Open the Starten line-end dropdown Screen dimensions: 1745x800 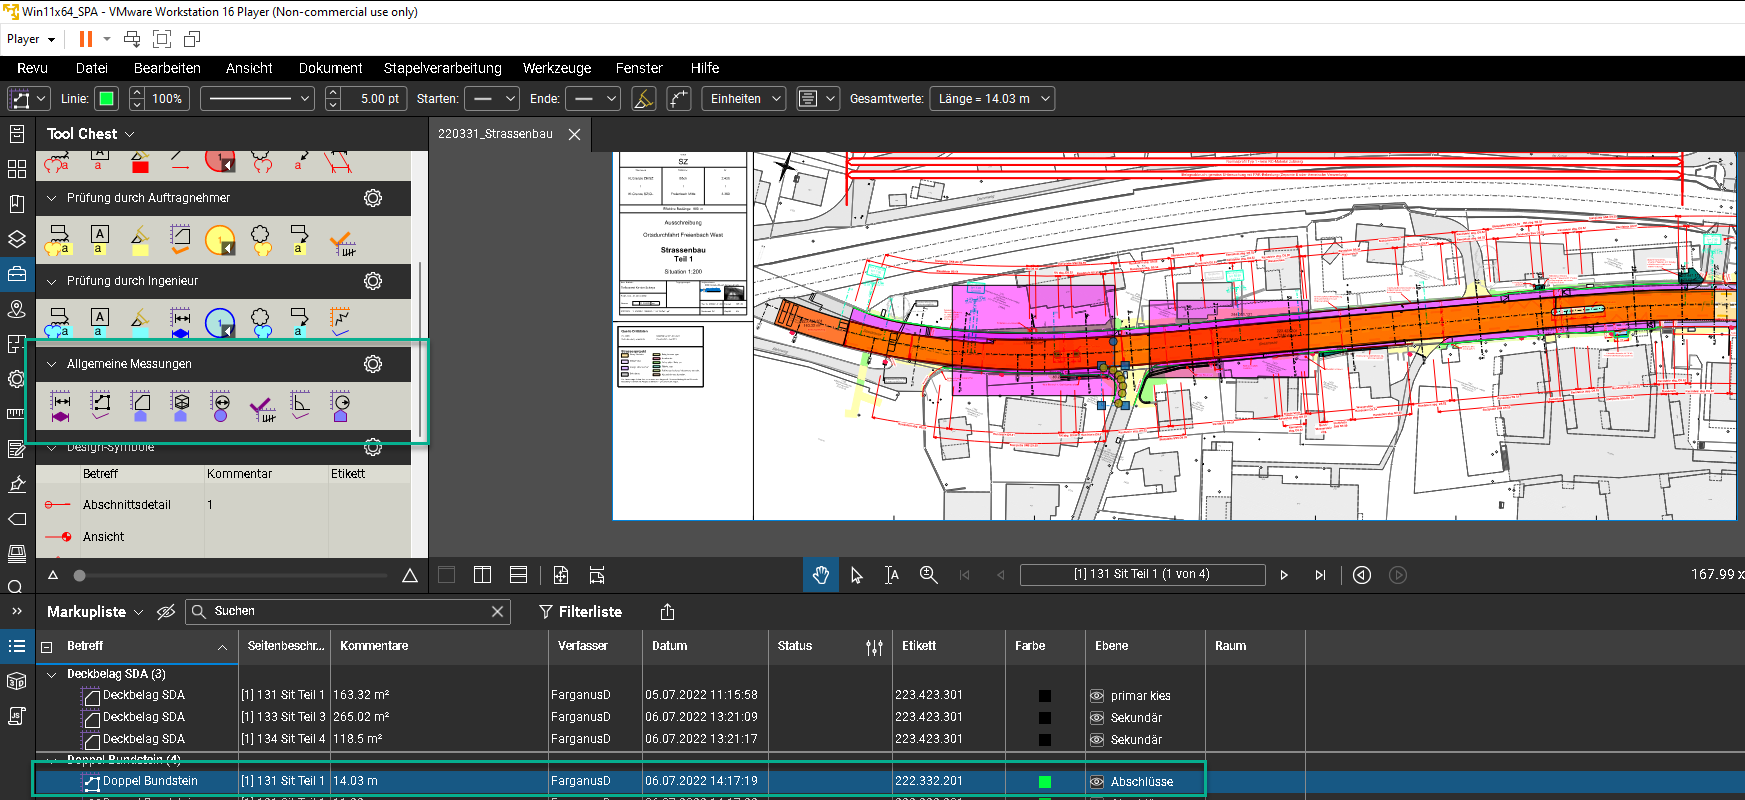(493, 99)
